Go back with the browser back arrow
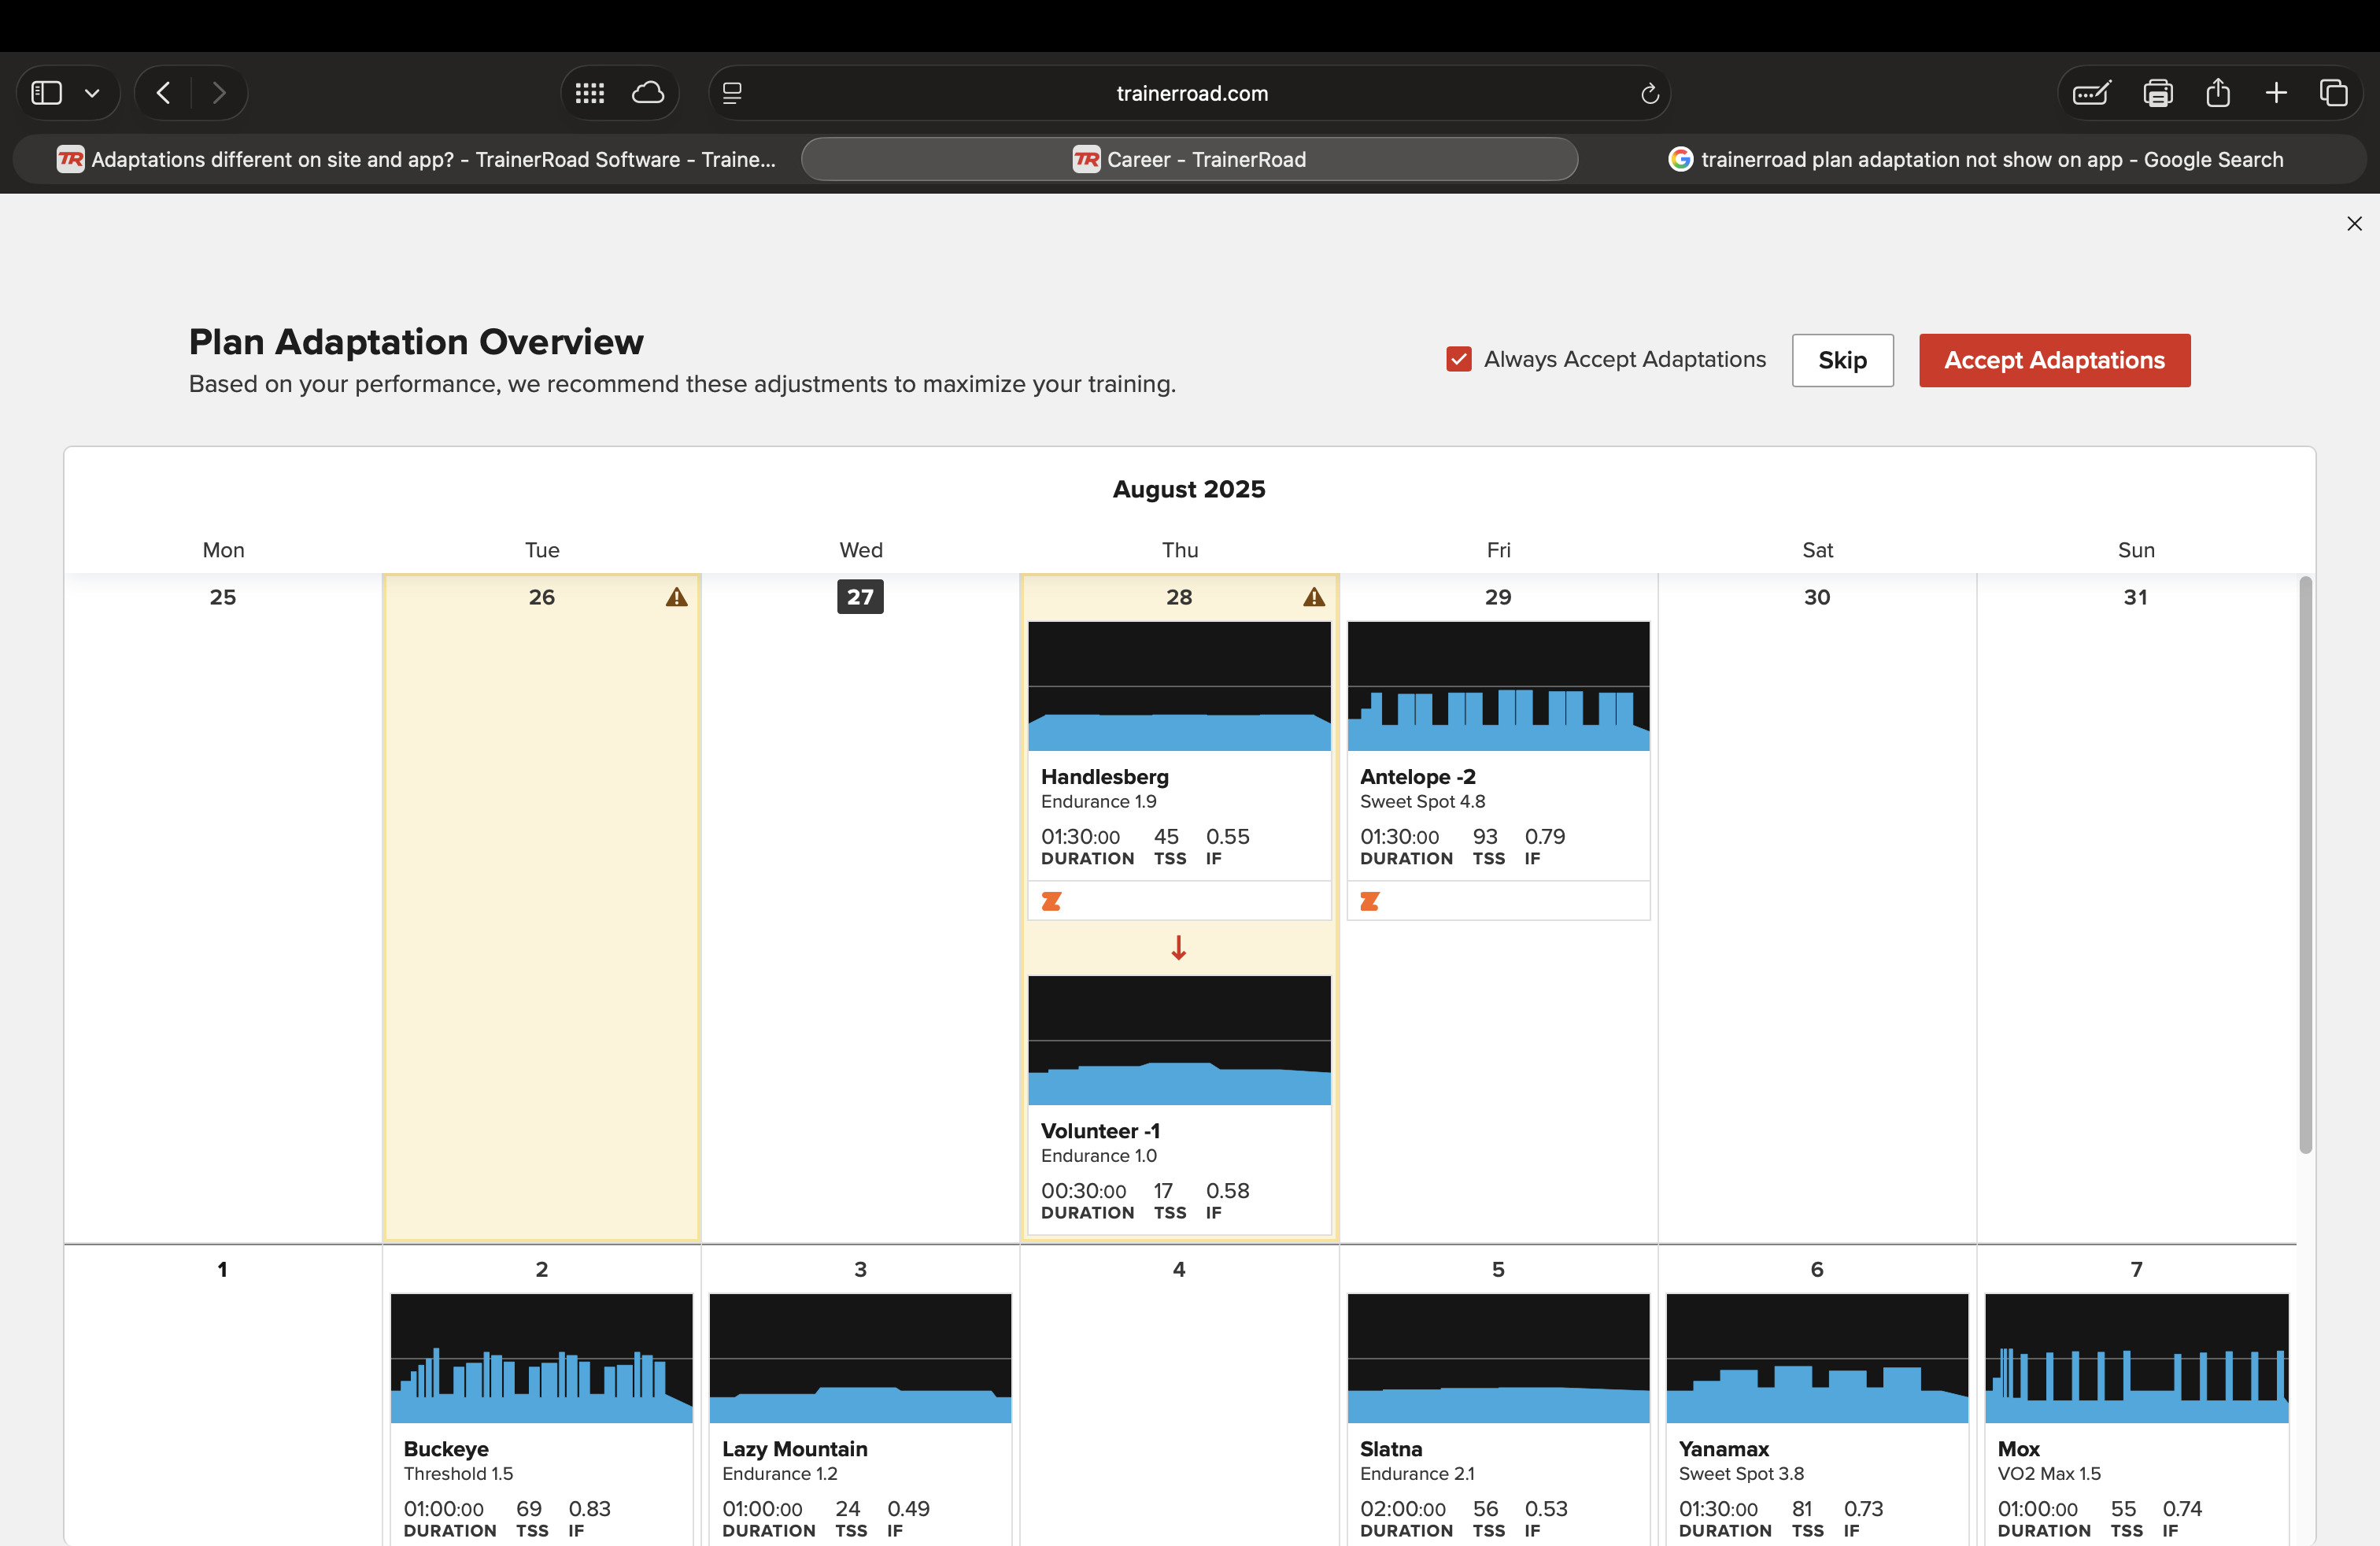This screenshot has width=2380, height=1546. (164, 93)
